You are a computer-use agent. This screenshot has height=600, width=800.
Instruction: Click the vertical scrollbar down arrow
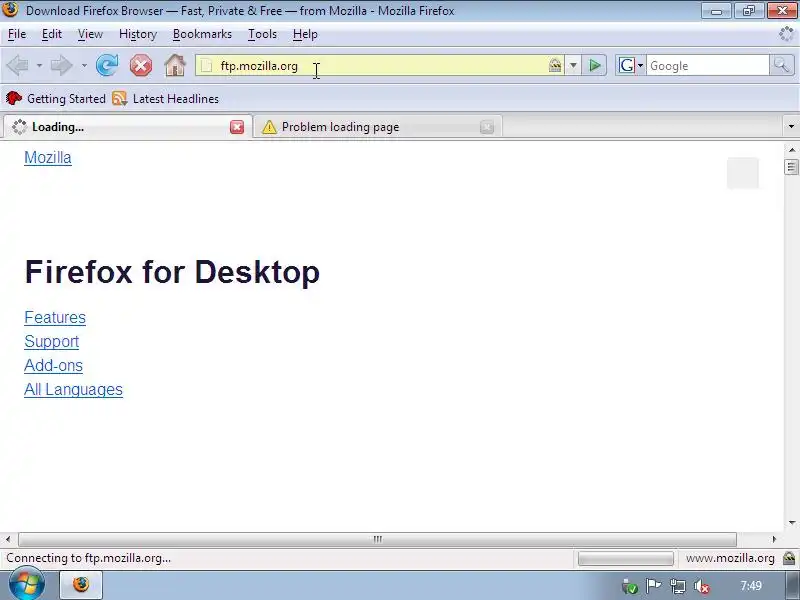tap(791, 522)
